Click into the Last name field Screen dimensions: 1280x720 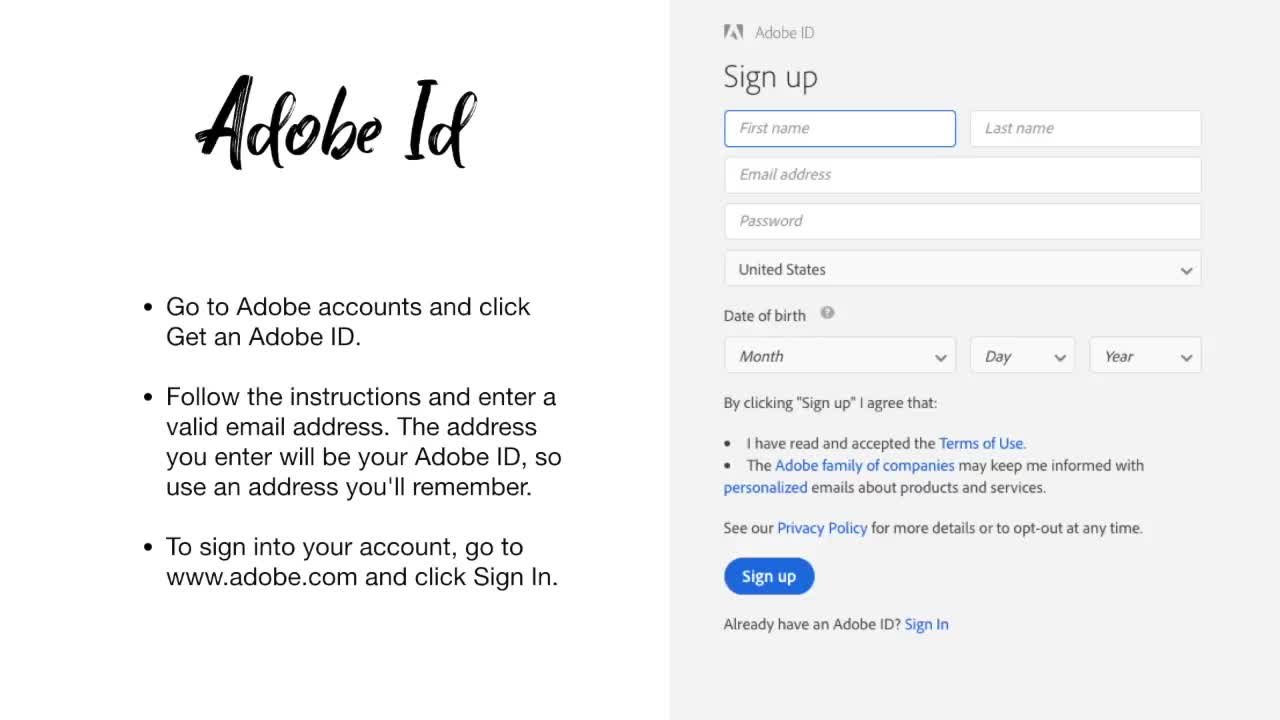[1085, 128]
